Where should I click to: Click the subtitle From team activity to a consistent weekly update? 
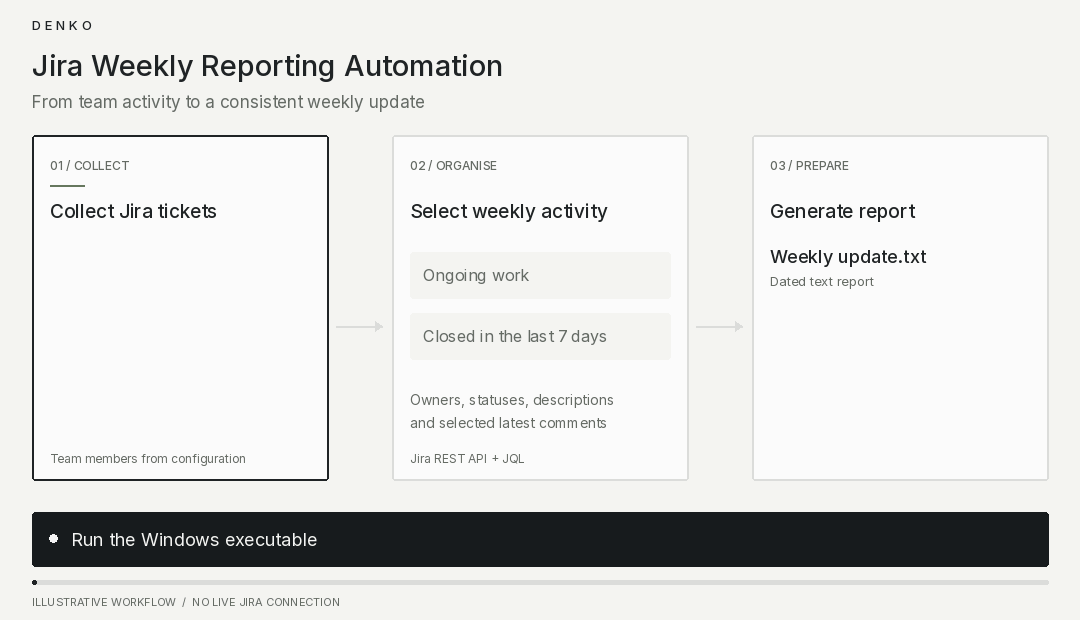pyautogui.click(x=228, y=102)
